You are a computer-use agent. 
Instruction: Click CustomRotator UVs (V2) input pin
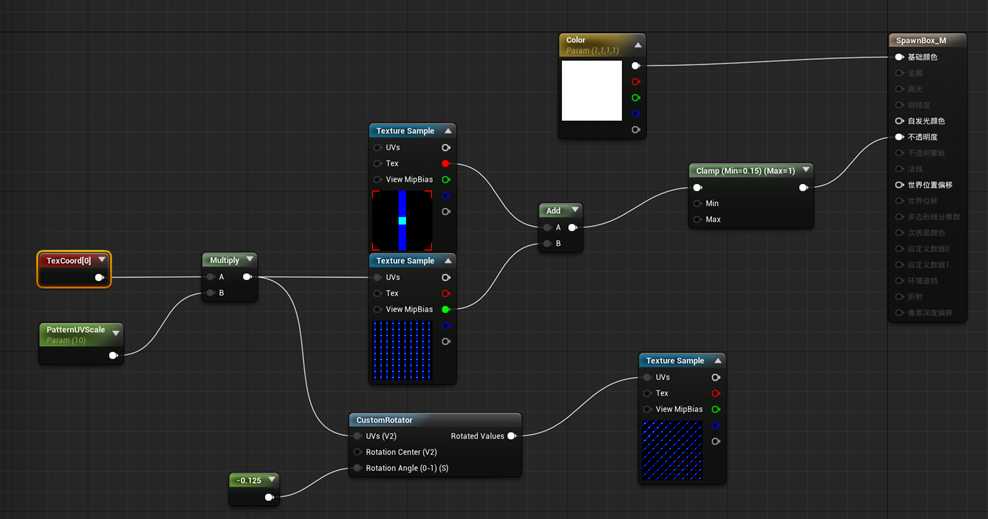point(358,436)
